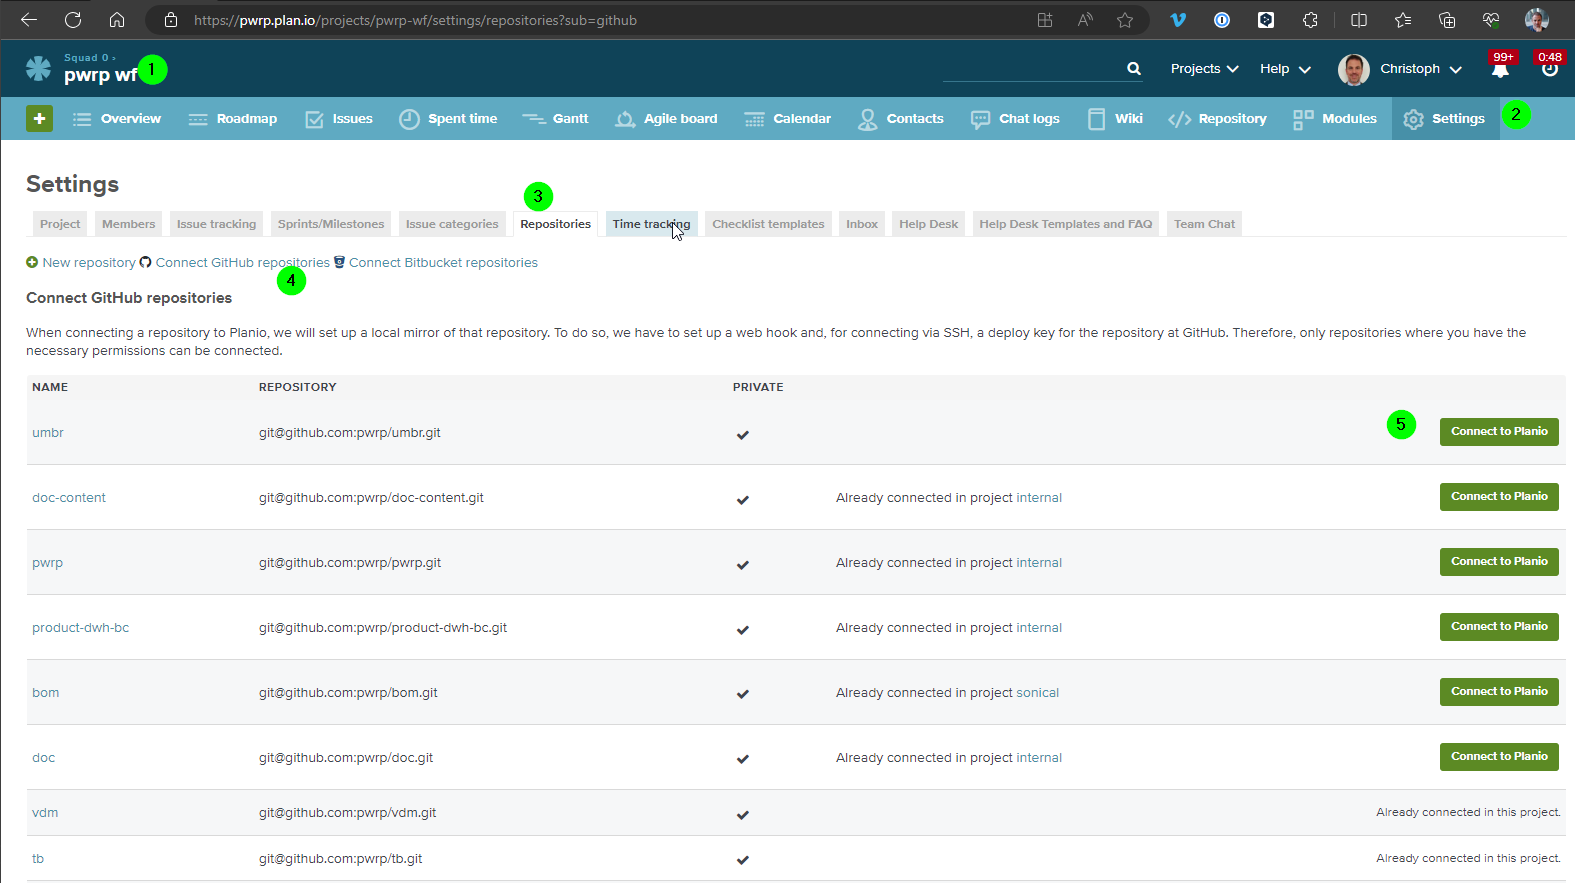This screenshot has width=1575, height=883.
Task: Open the Calendar section
Action: (x=788, y=119)
